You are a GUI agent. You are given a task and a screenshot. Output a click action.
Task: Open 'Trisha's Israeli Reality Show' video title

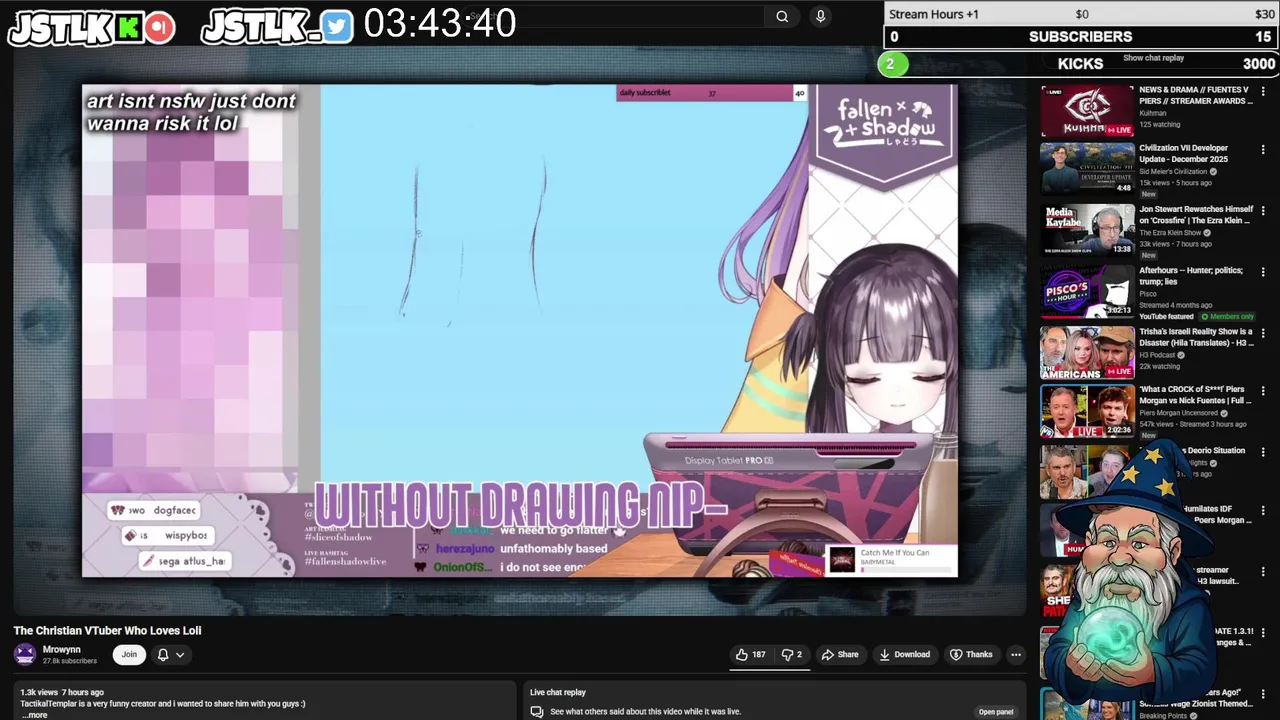coord(1196,337)
